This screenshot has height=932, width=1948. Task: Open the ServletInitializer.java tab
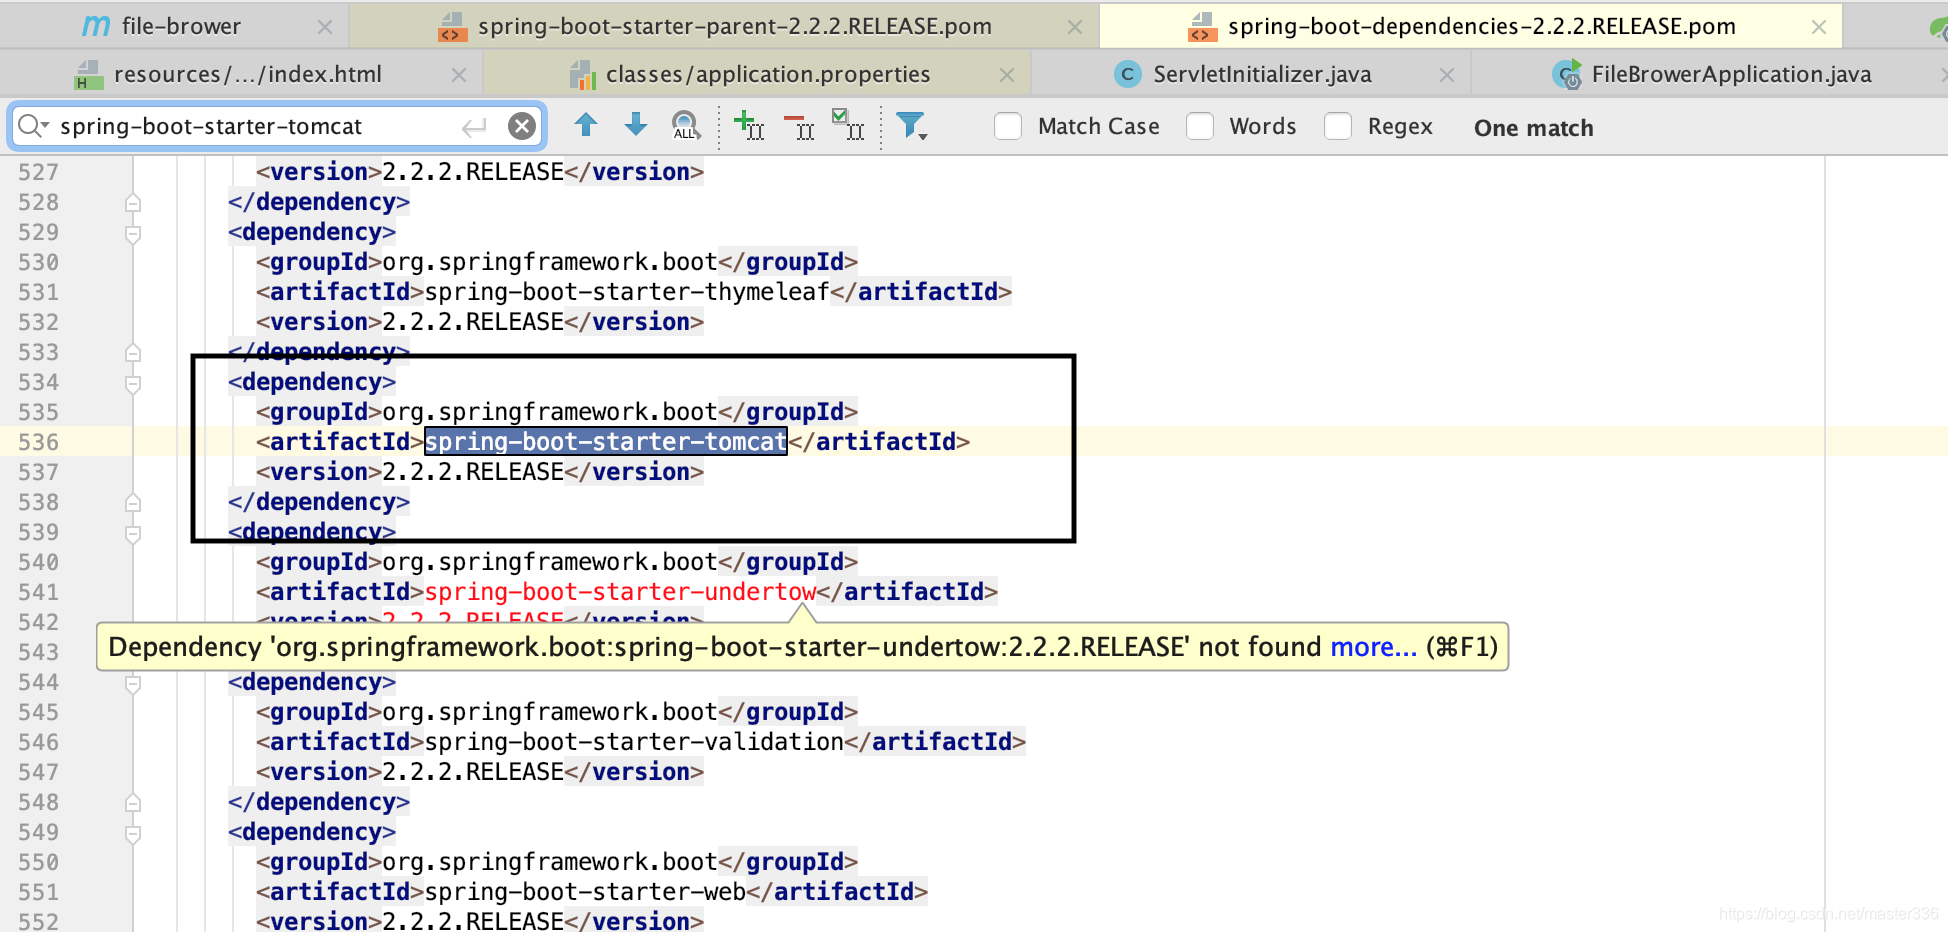click(x=1262, y=74)
